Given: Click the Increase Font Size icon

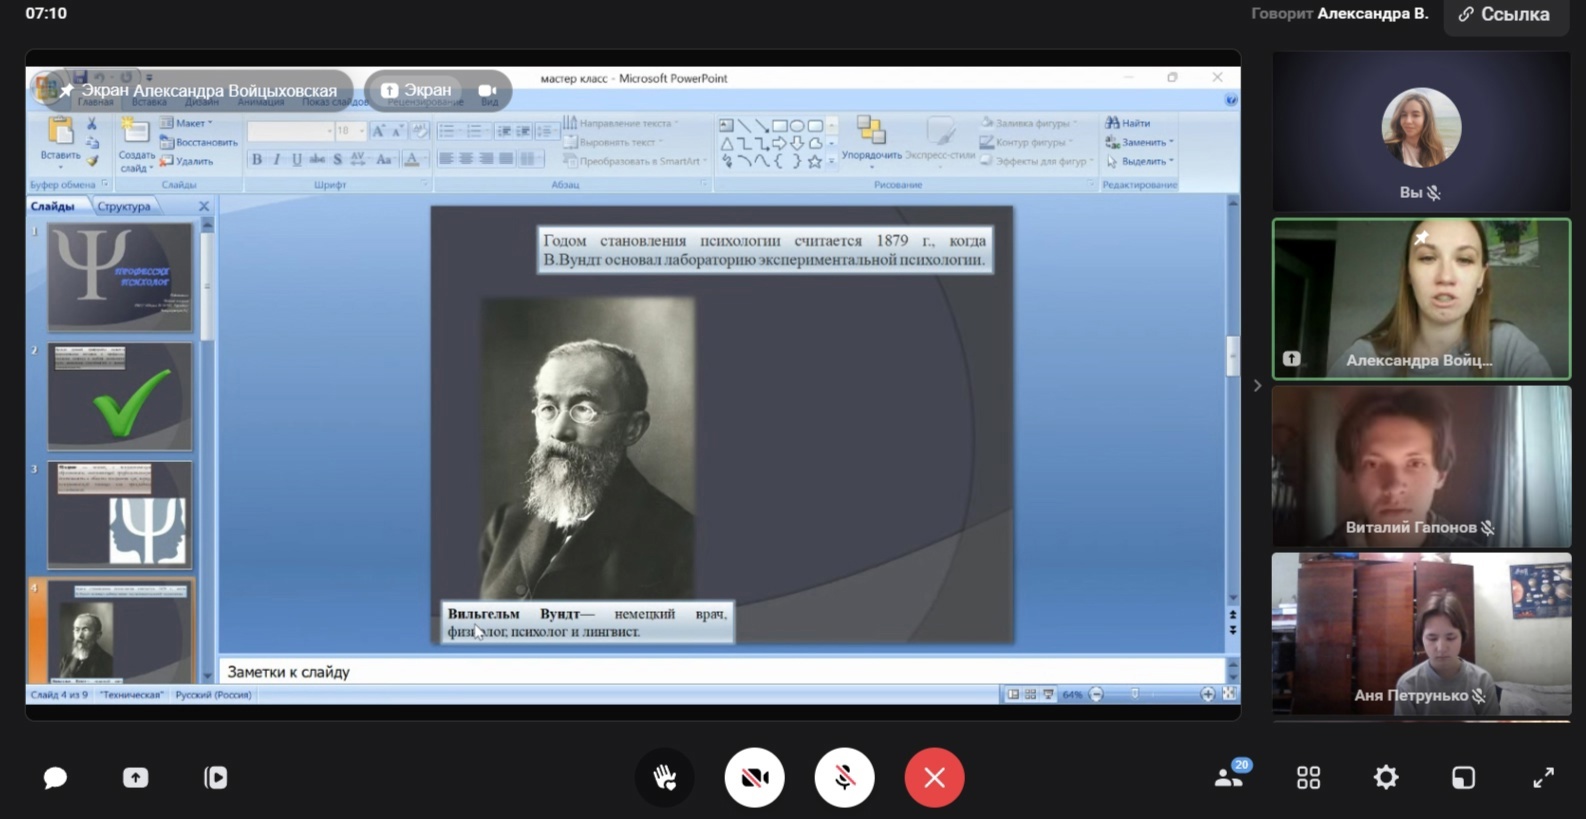Looking at the screenshot, I should [x=378, y=131].
